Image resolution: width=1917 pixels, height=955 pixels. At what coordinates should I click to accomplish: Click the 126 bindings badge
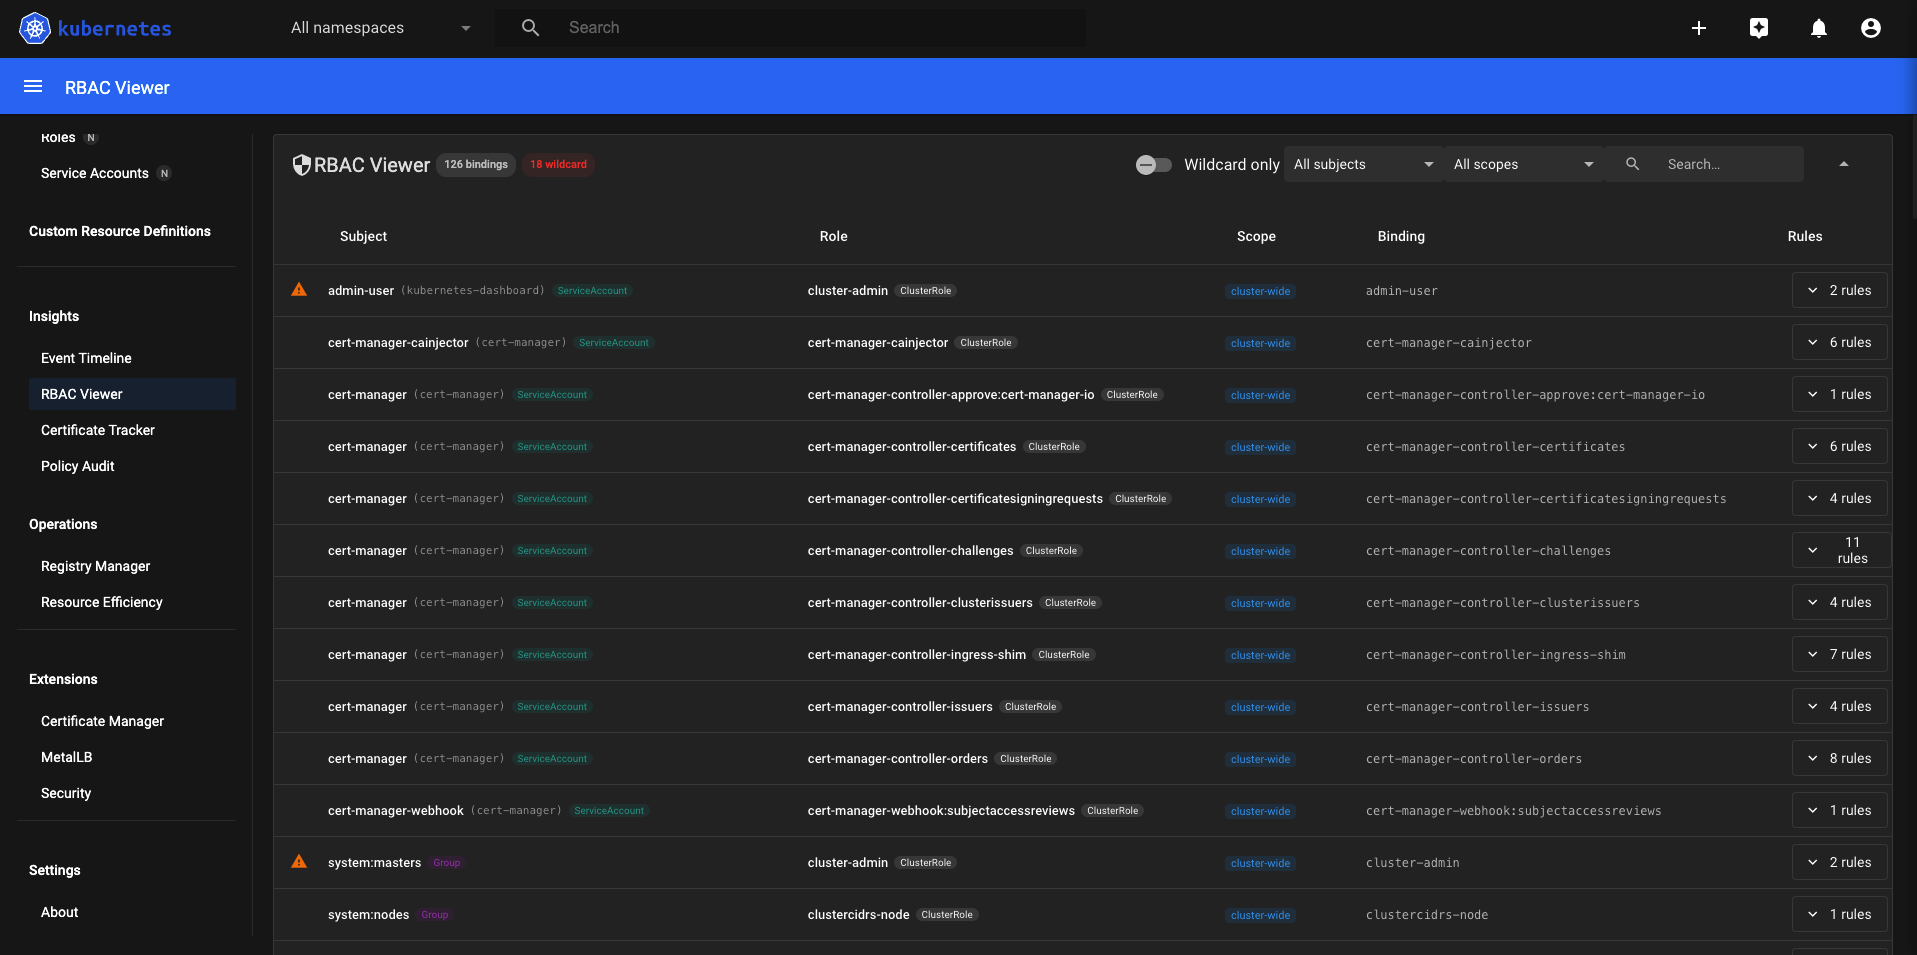point(476,164)
